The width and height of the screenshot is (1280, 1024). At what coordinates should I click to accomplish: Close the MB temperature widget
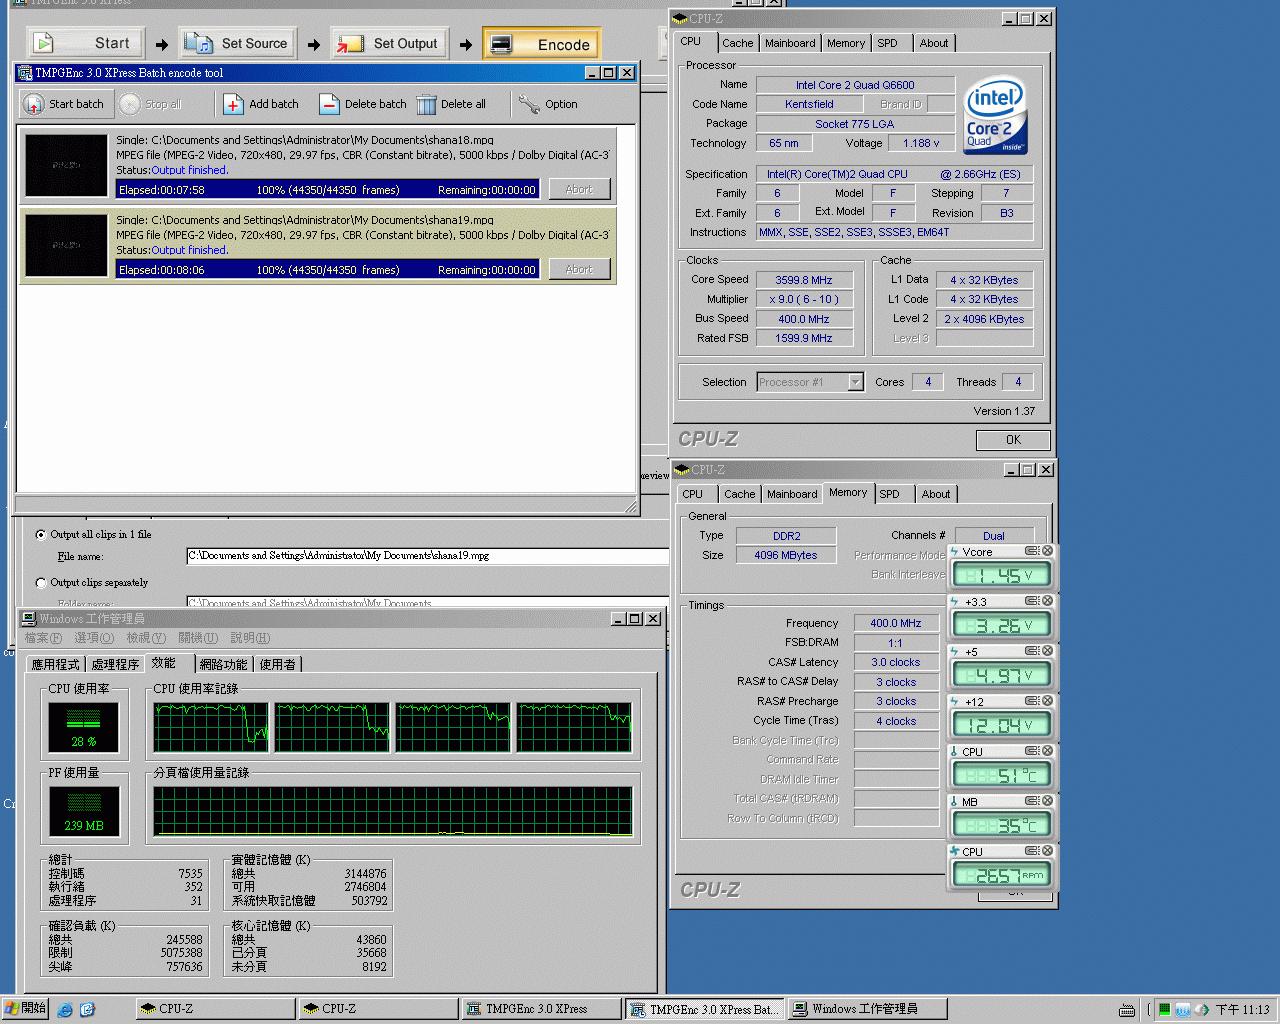[x=1047, y=801]
